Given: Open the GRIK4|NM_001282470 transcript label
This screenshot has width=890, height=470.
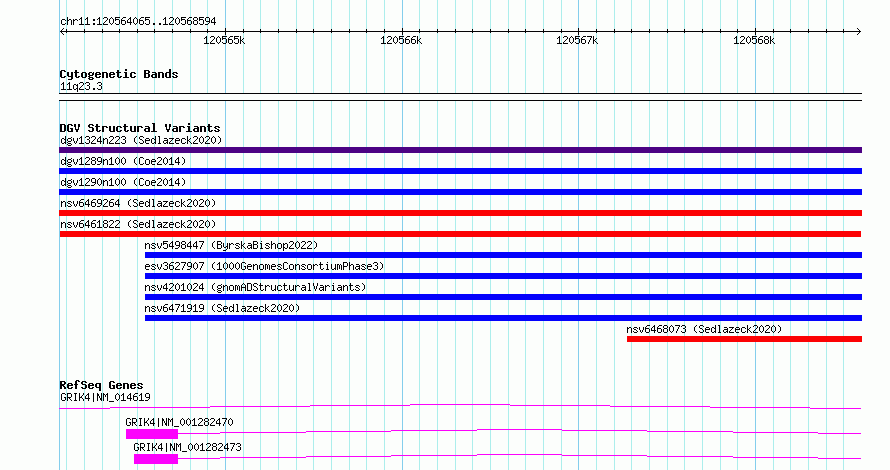Looking at the screenshot, I should click(x=179, y=422).
